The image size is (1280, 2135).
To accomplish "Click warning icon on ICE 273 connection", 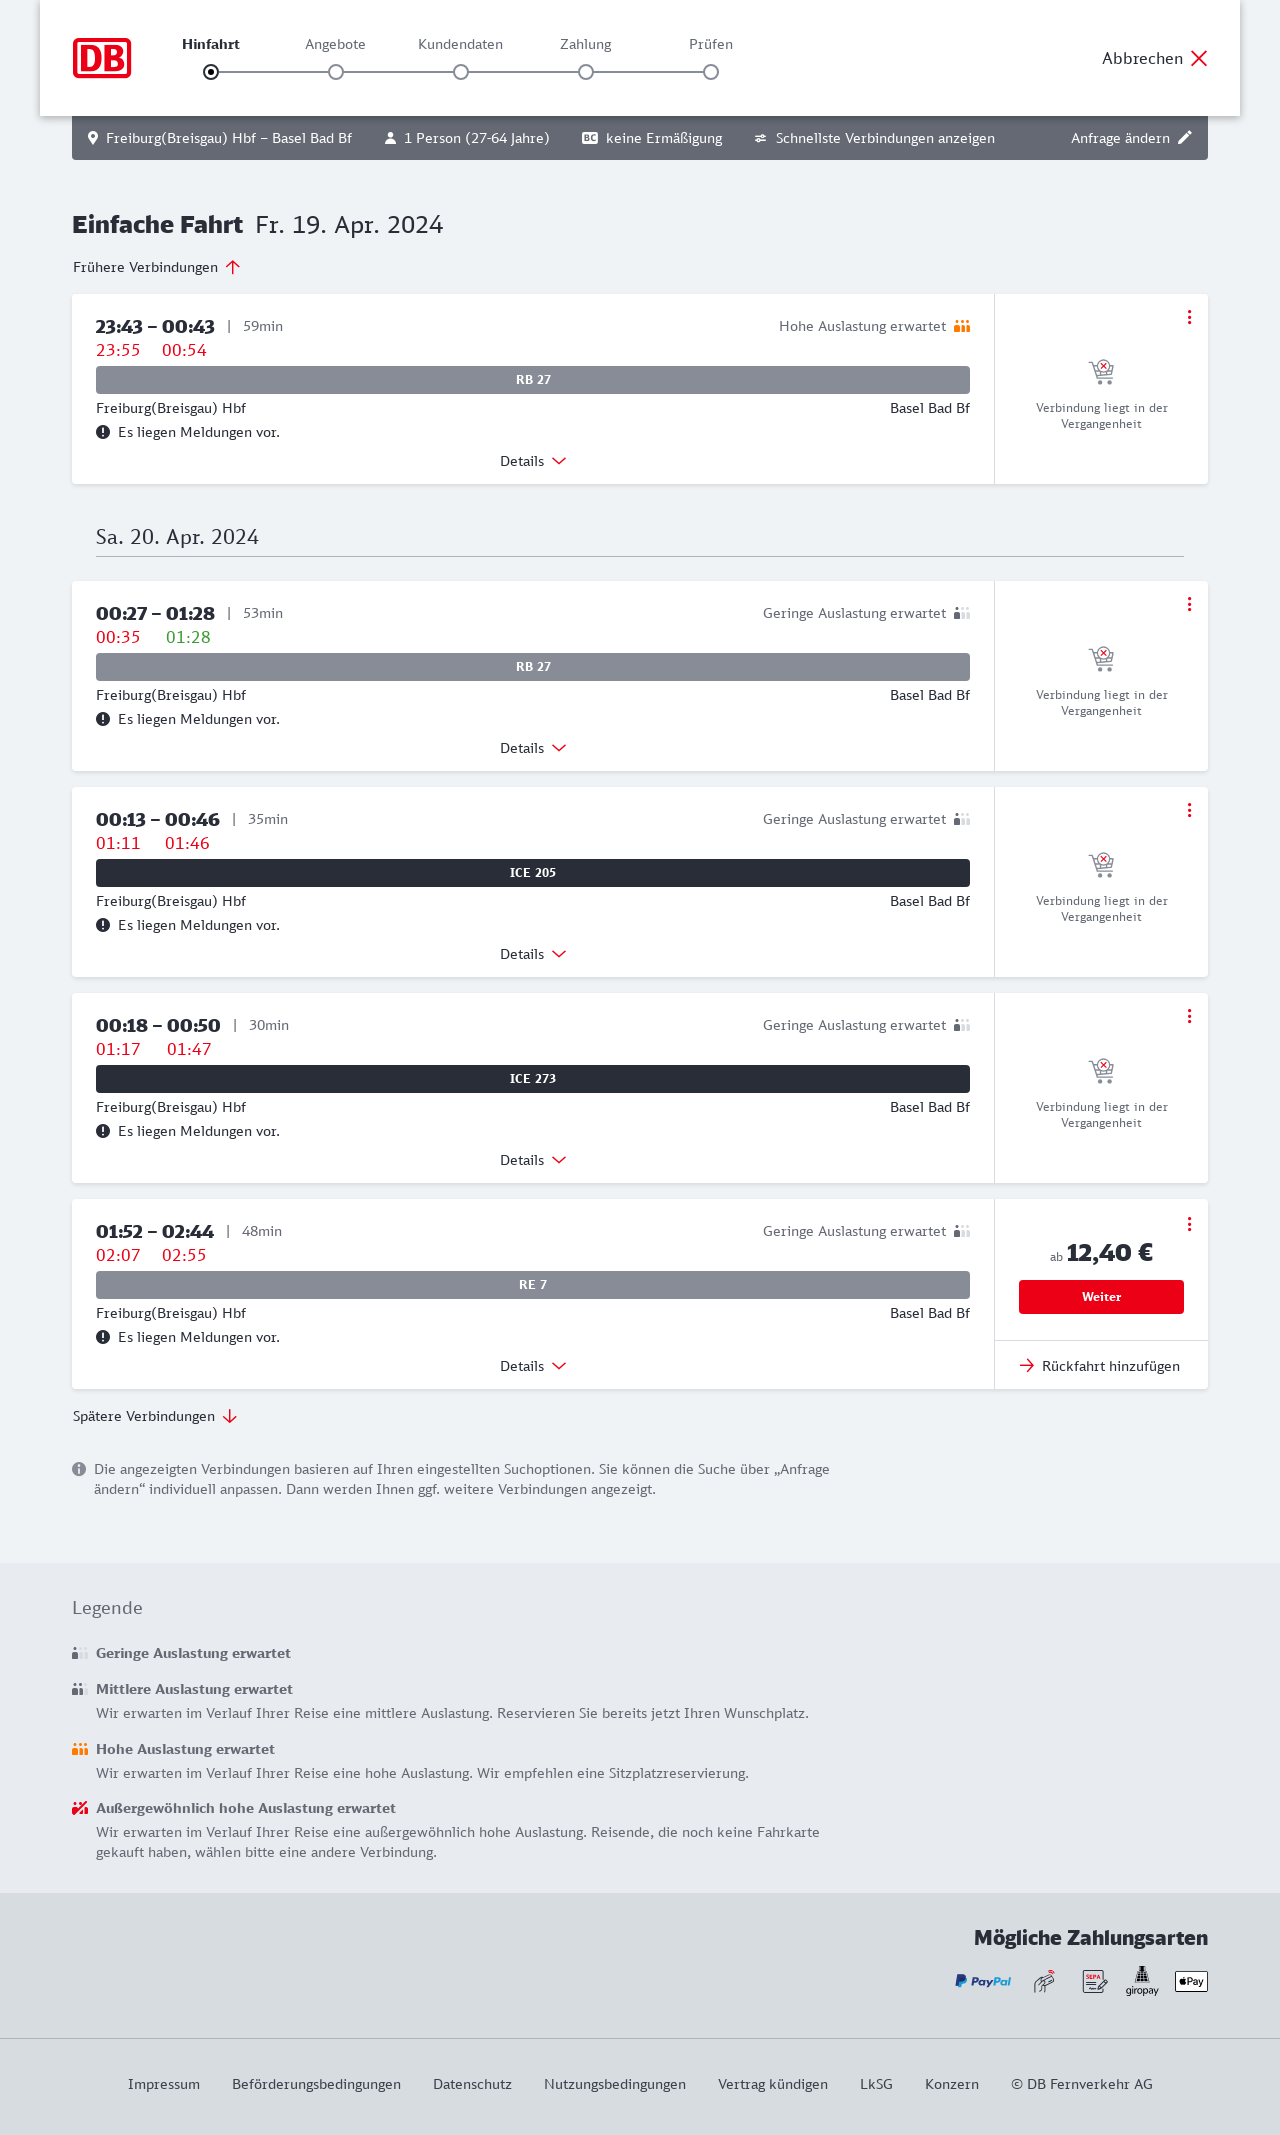I will click(103, 1131).
